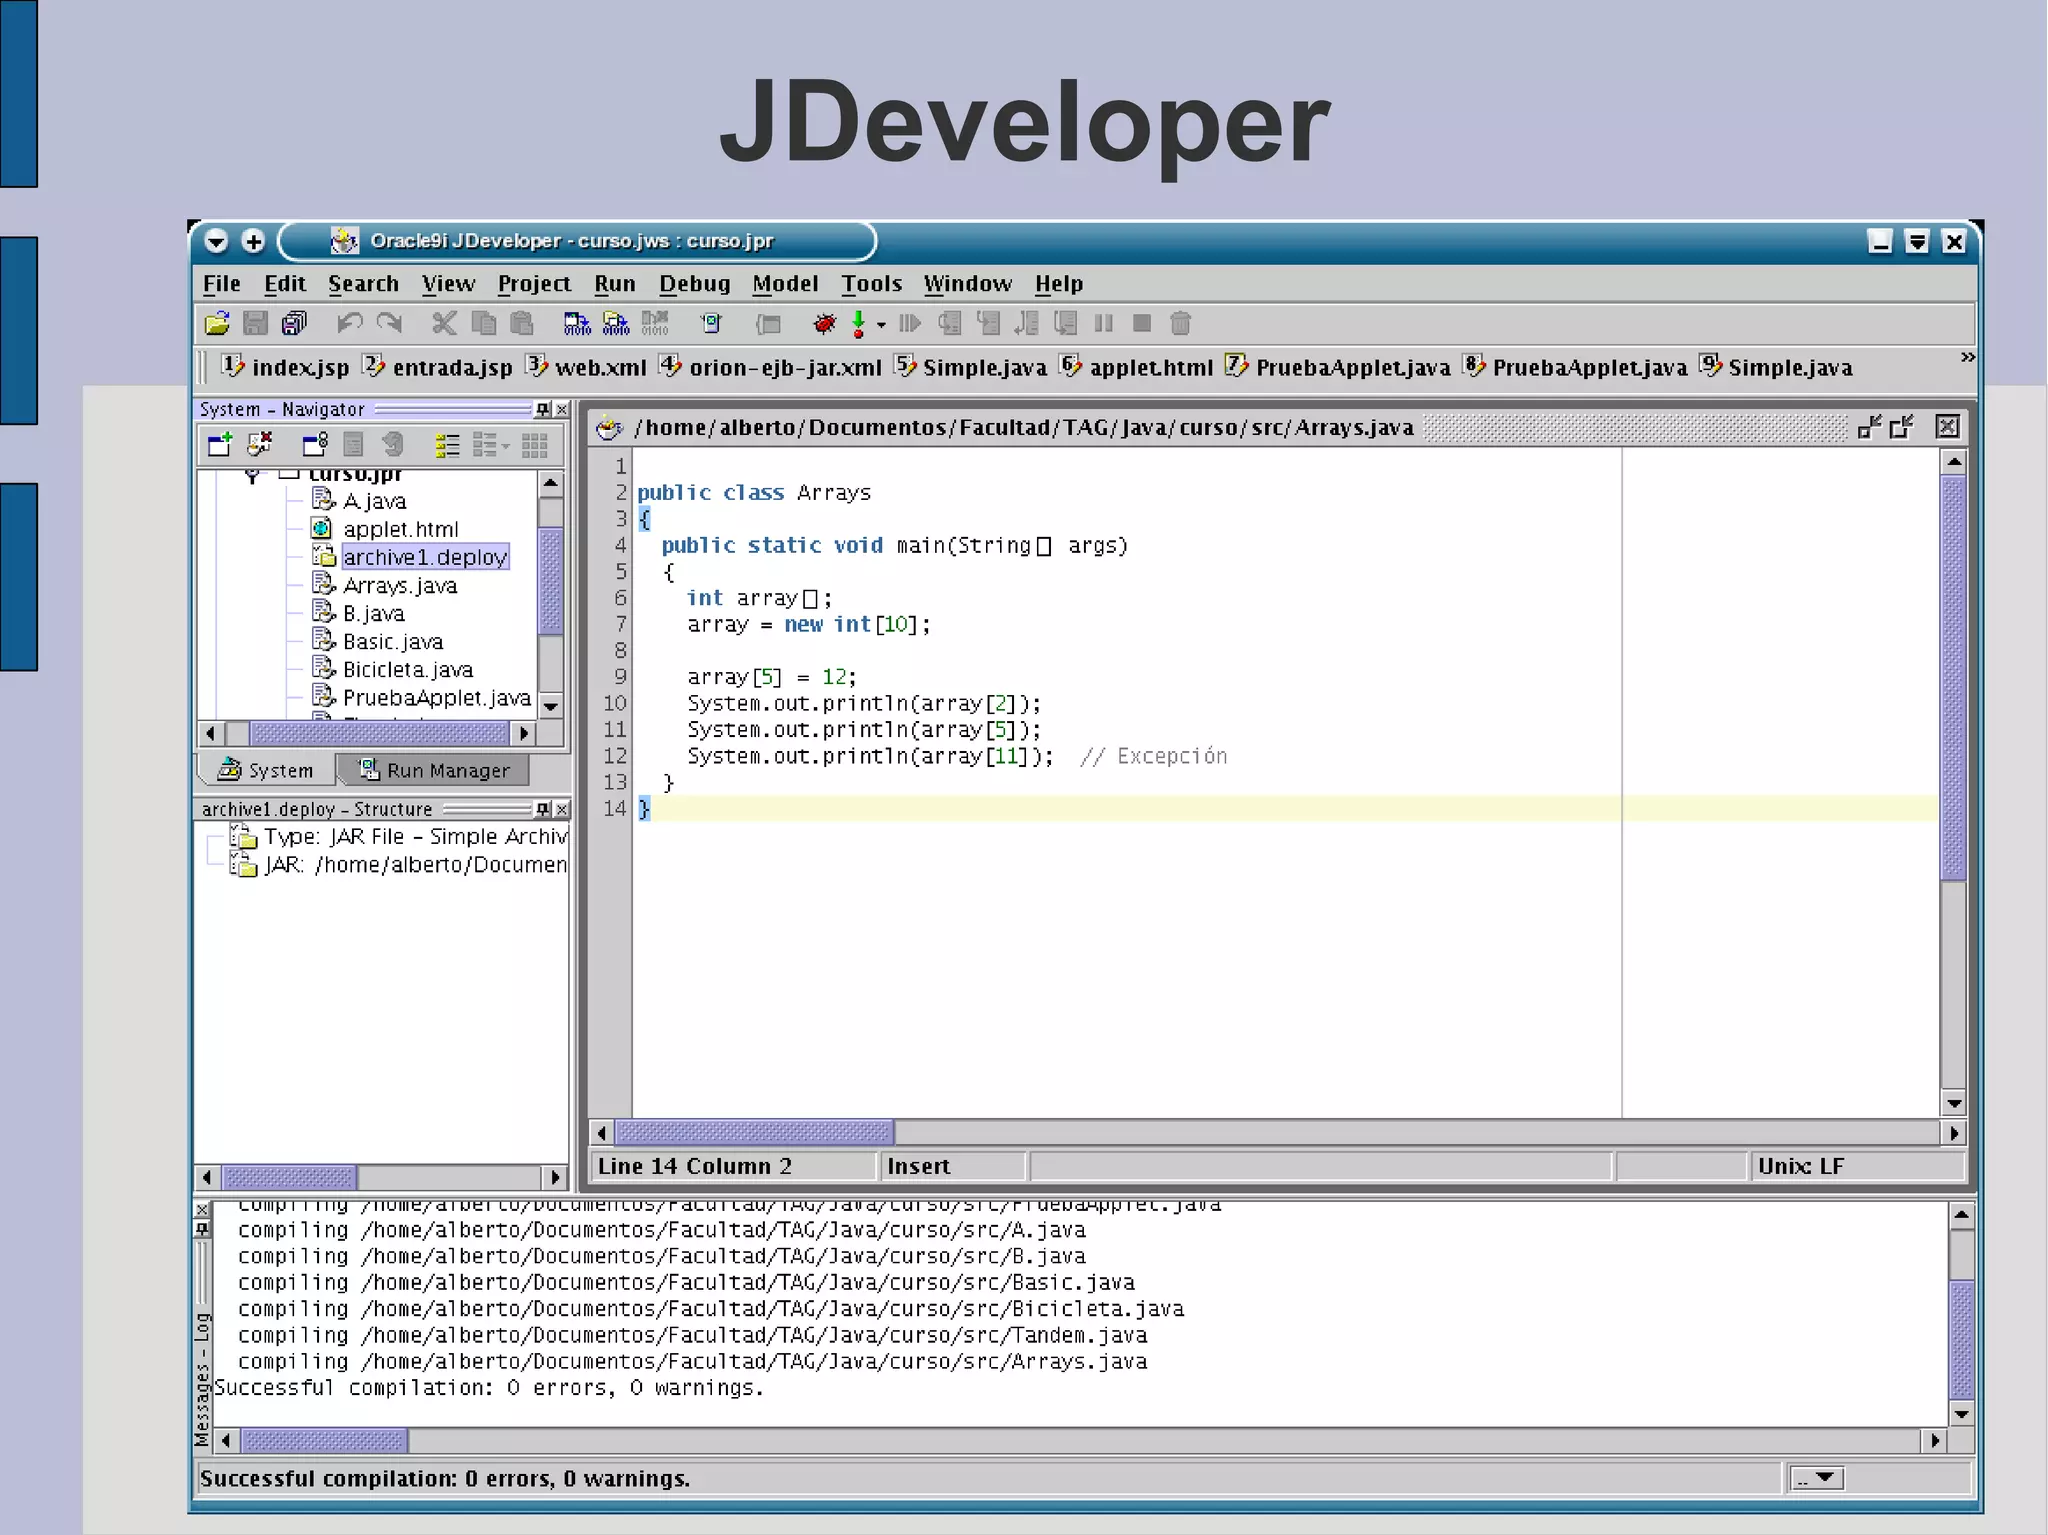The image size is (2048, 1535).
Task: Switch to the Run Manager tab
Action: click(434, 770)
